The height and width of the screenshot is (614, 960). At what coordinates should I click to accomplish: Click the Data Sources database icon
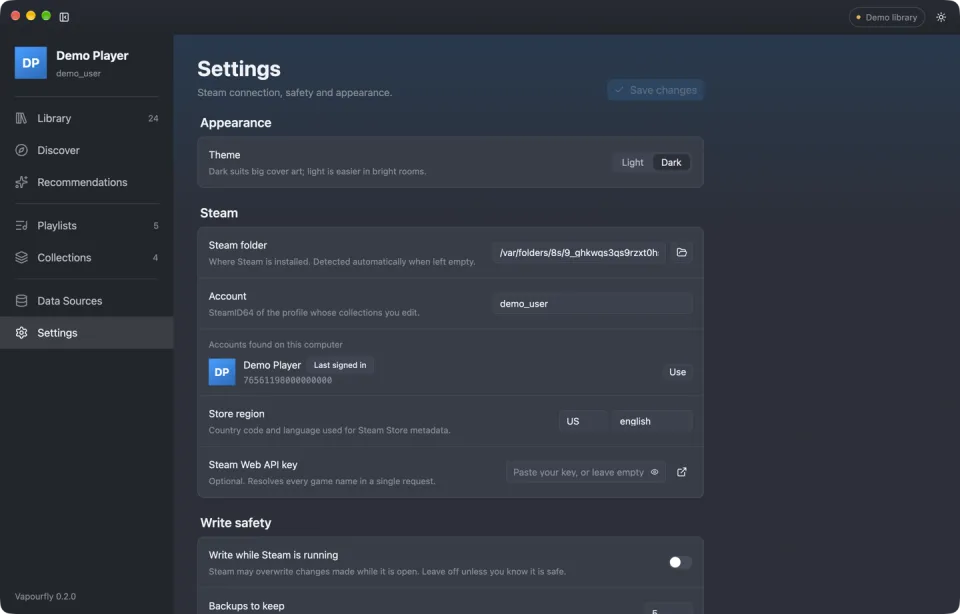21,301
